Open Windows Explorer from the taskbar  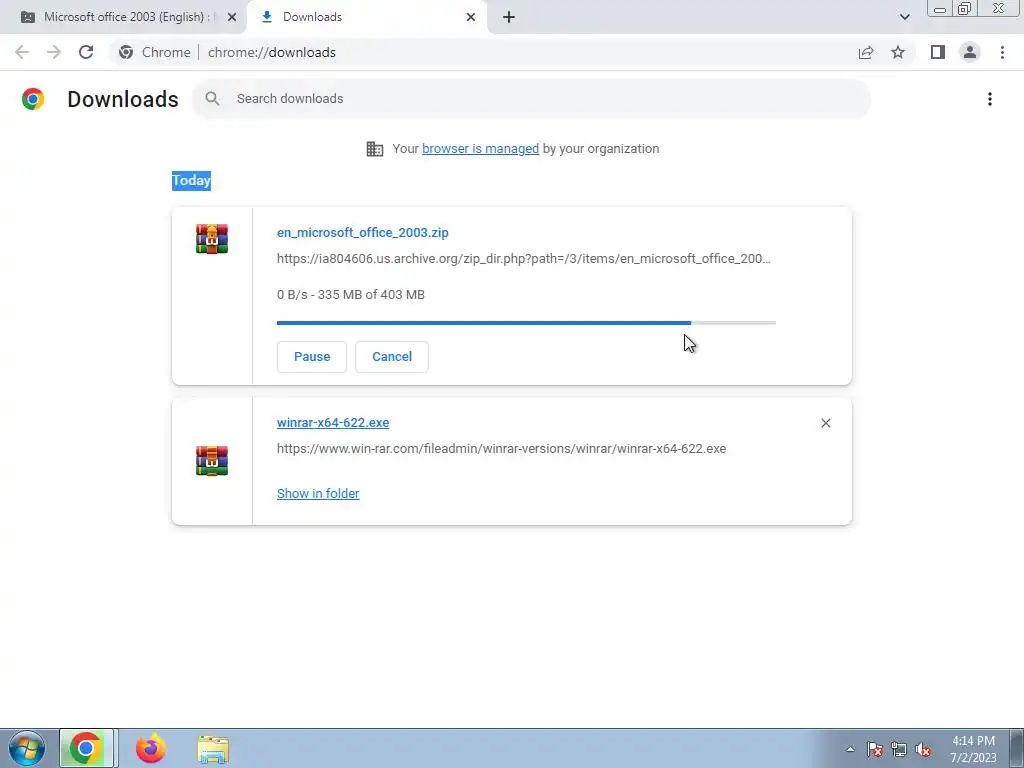coord(213,749)
